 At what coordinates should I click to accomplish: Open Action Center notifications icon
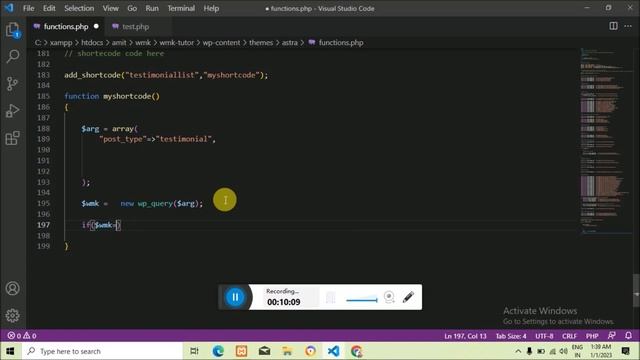point(625,351)
